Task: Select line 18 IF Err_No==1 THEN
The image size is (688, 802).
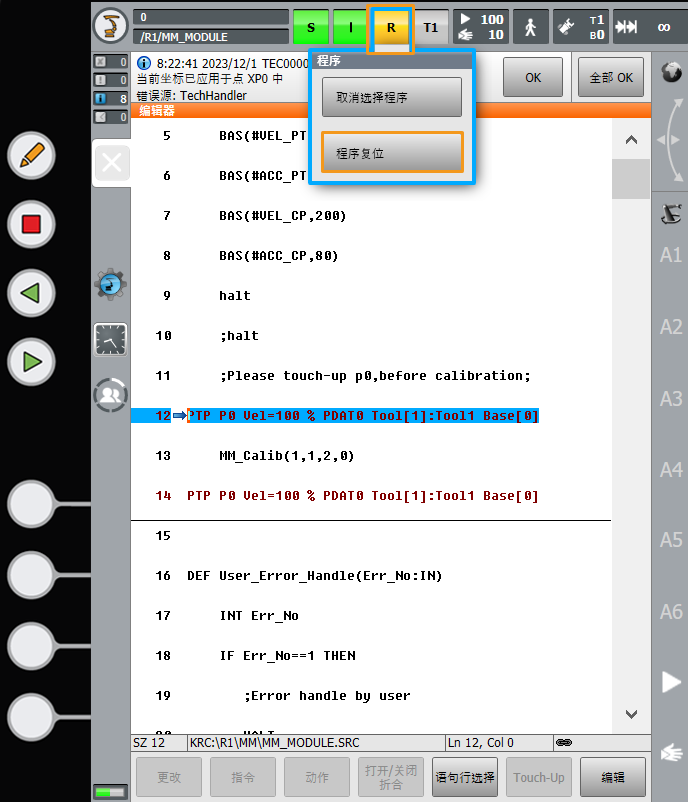Action: [287, 656]
